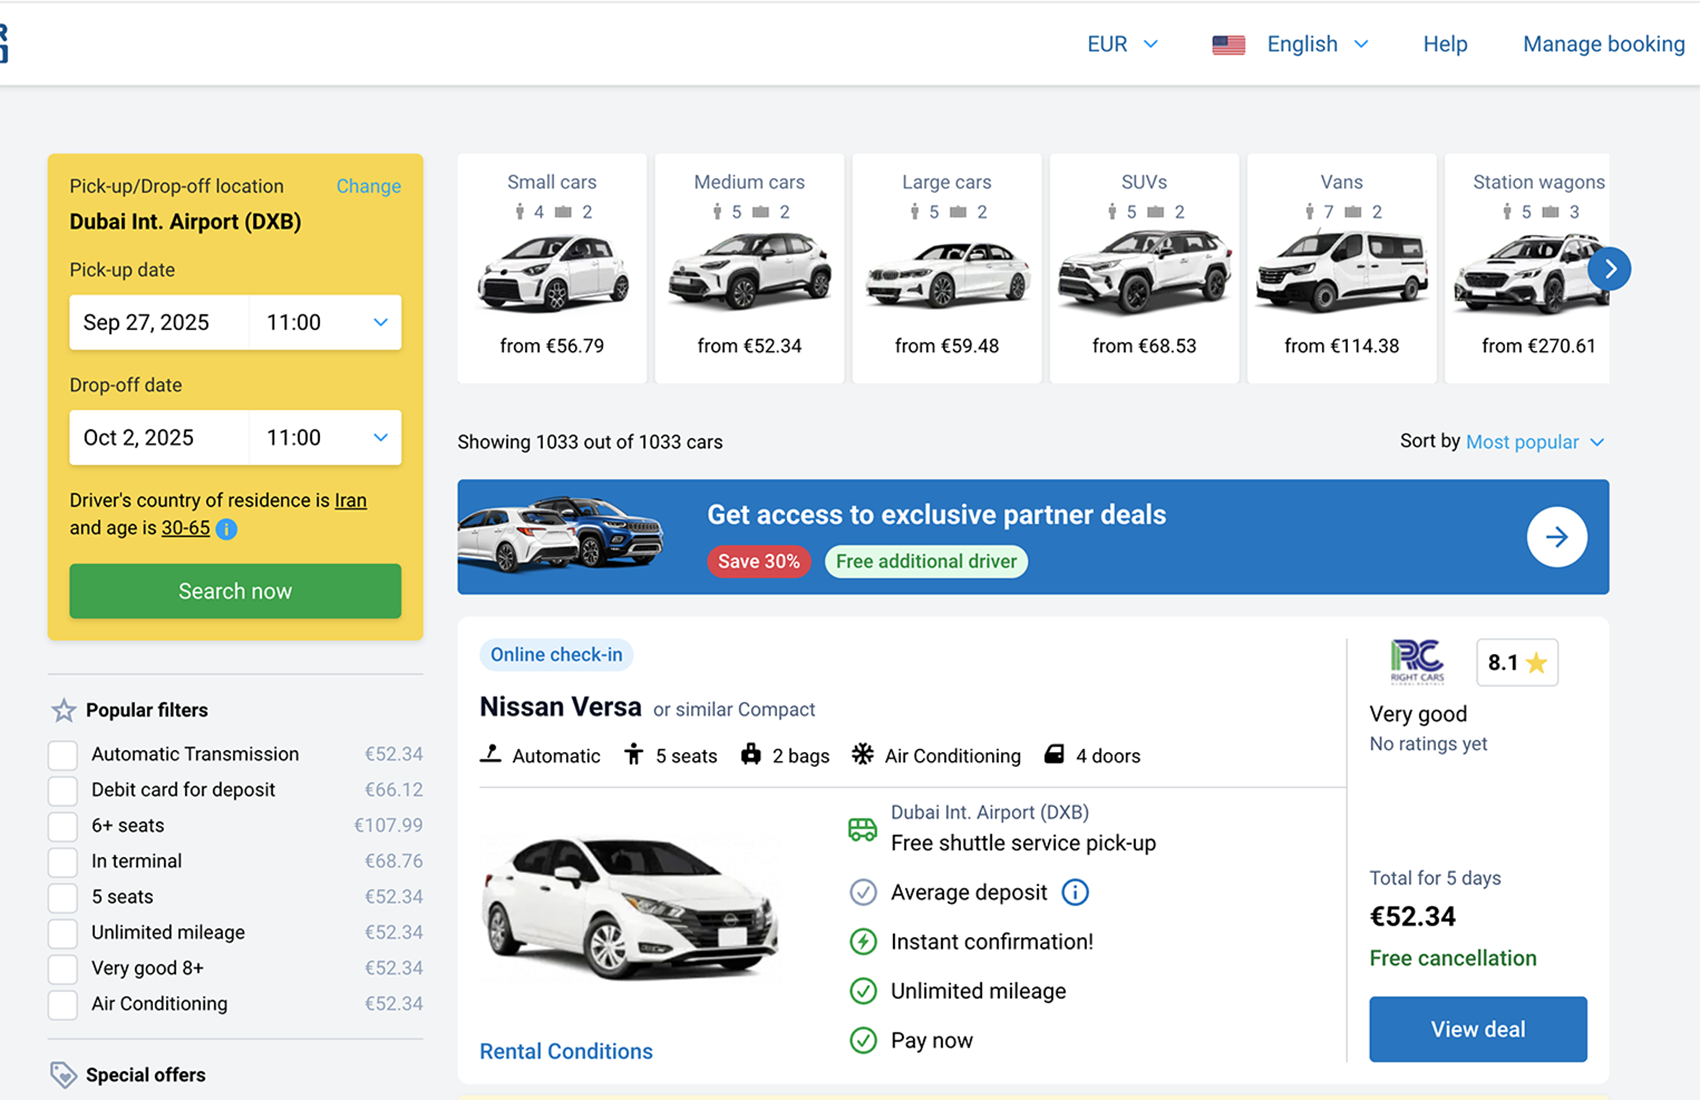Viewport: 1700px width, 1100px height.
Task: Choose the Small cars category
Action: click(552, 267)
